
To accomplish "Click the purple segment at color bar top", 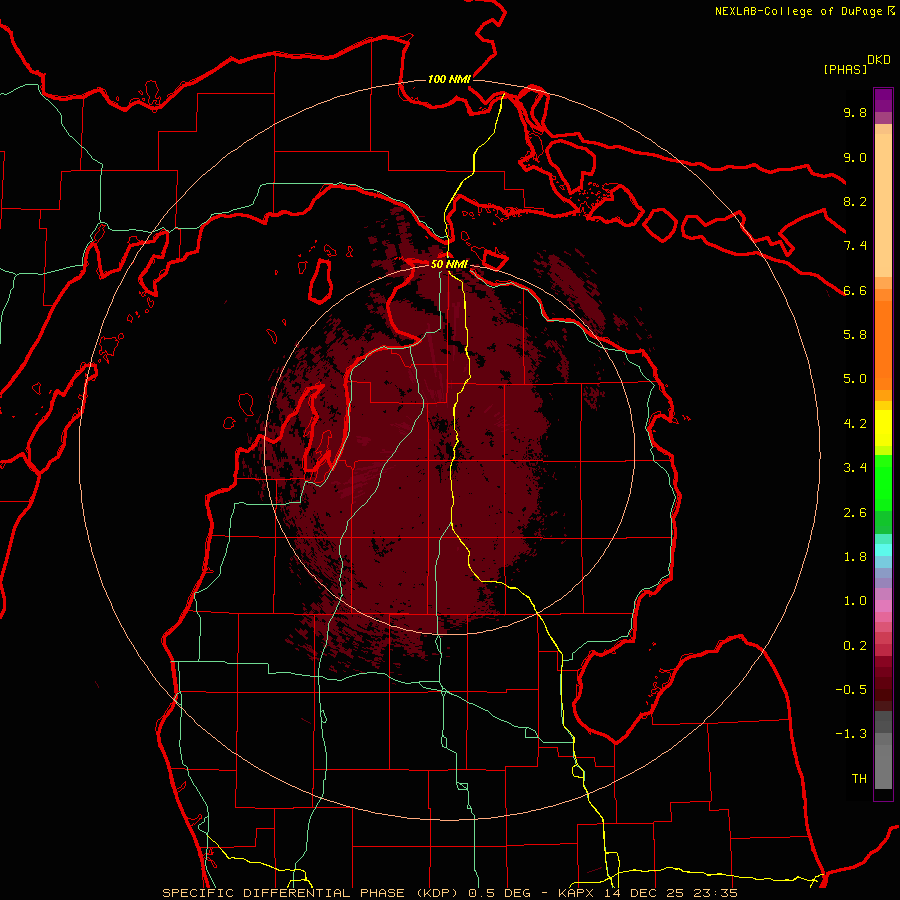I will [x=883, y=100].
